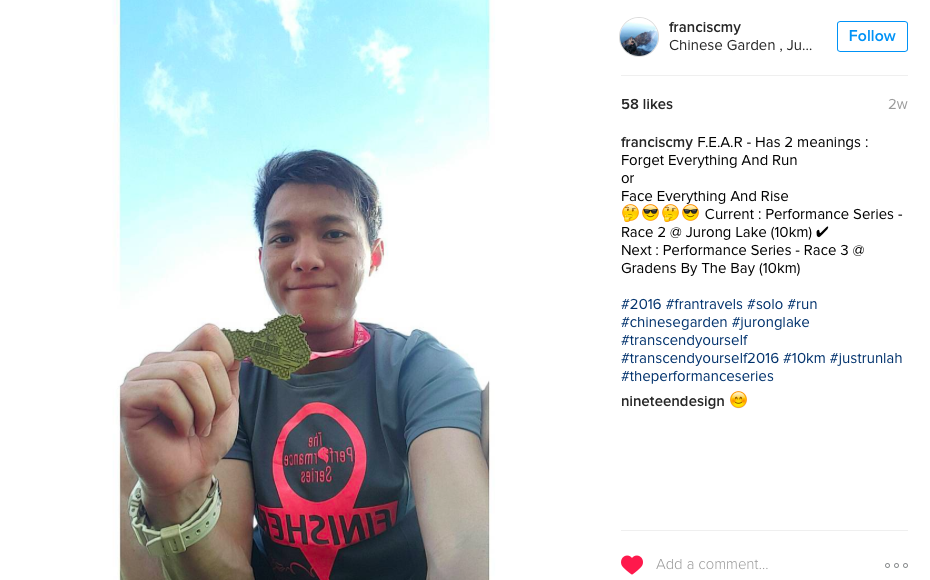Viewport: 930px width, 580px height.
Task: Open the franciscmy username in header
Action: tap(705, 27)
